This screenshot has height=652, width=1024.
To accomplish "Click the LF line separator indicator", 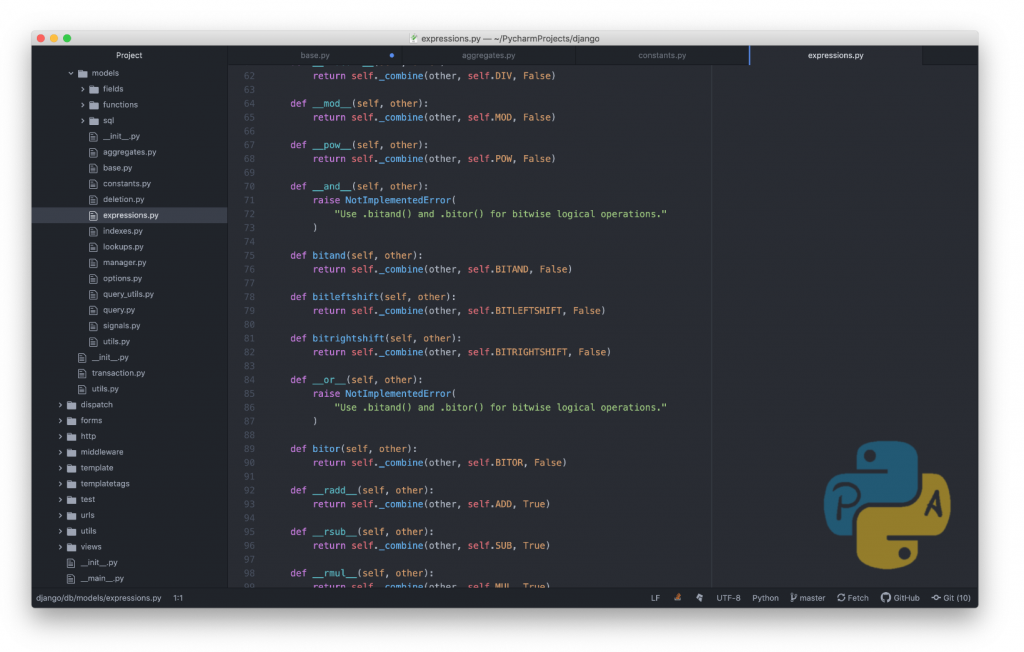I will pyautogui.click(x=654, y=597).
